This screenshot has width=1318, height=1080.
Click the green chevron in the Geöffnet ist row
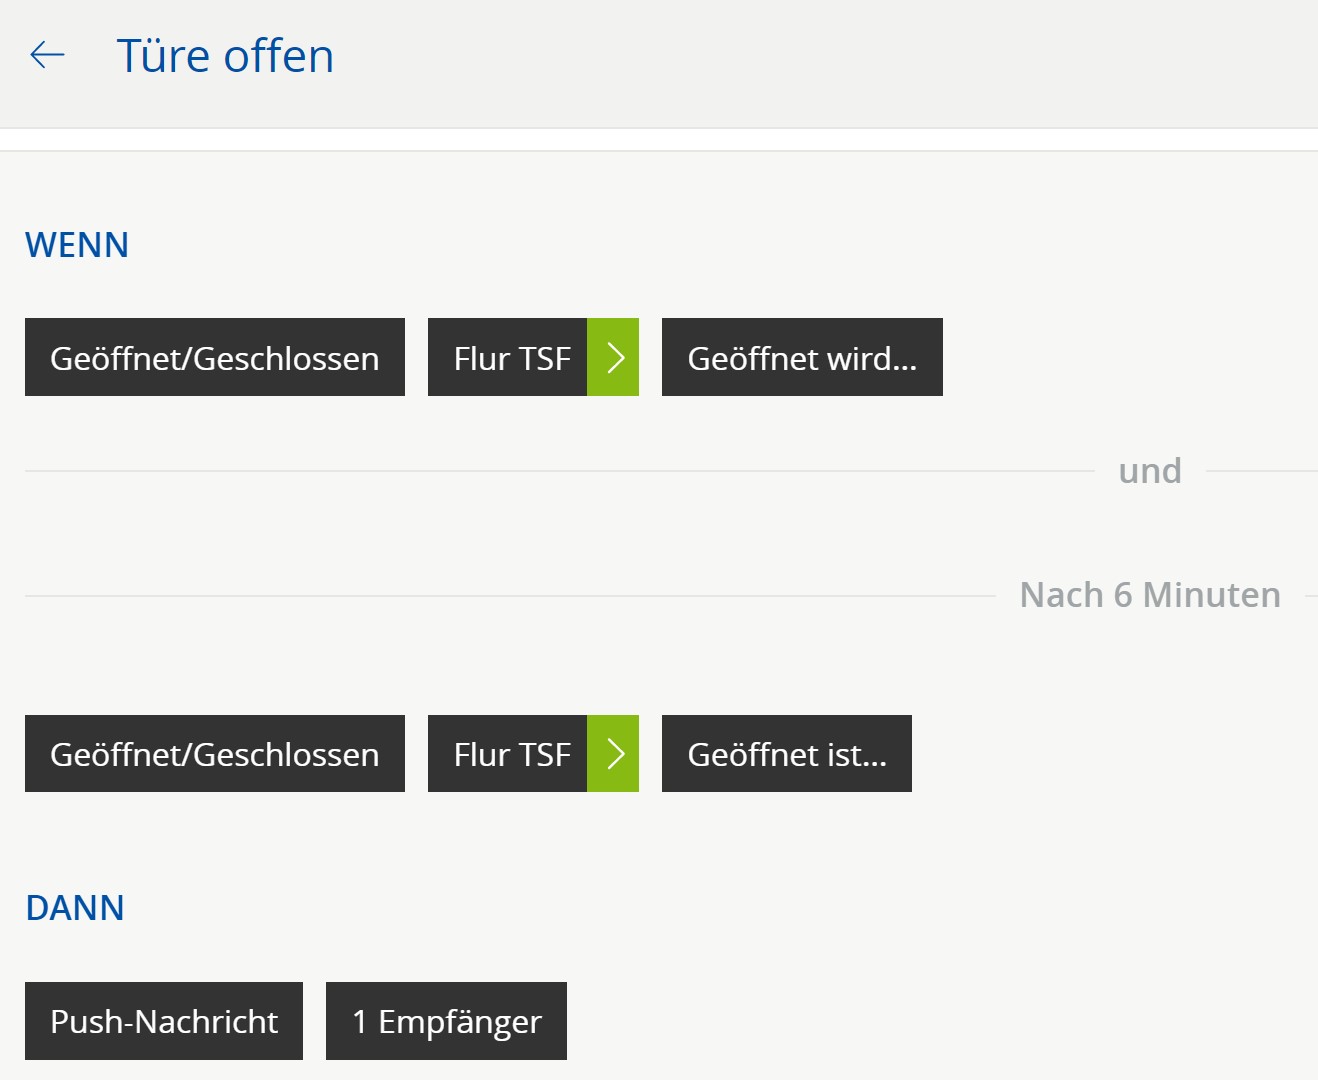point(613,754)
